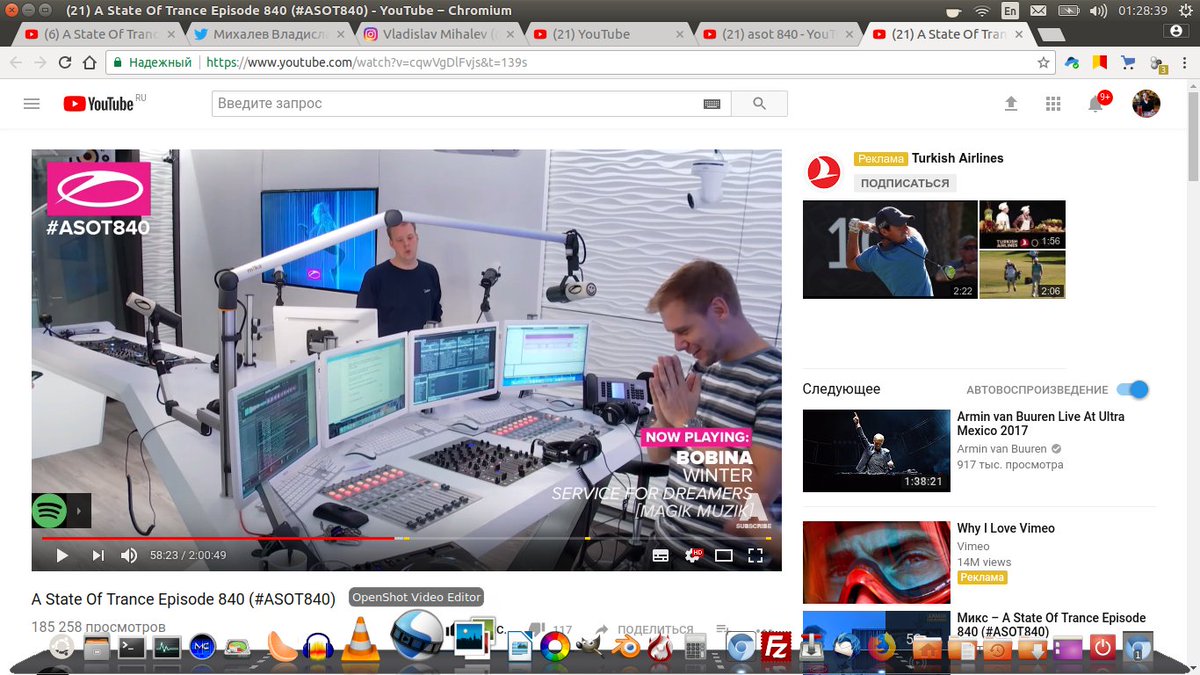
Task: Open the Turkish Airlines golf ad thumbnail 2:22
Action: pos(890,250)
